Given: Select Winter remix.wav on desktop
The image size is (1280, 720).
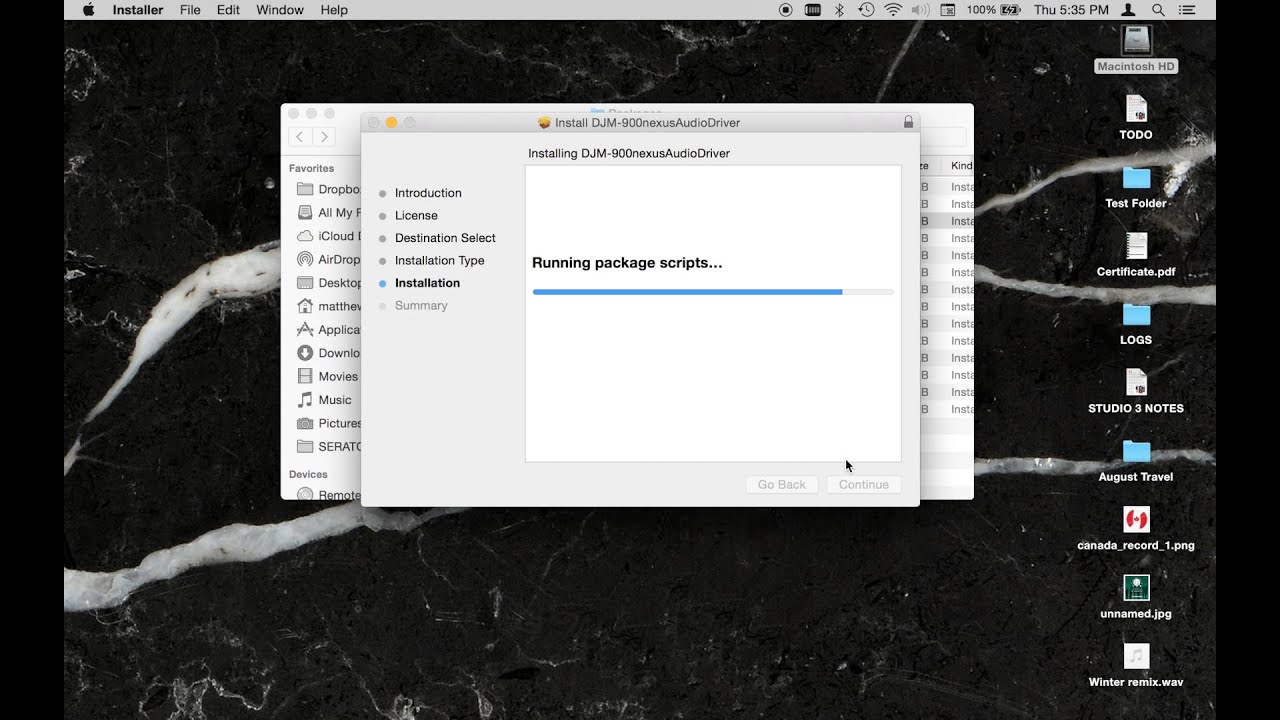Looking at the screenshot, I should pyautogui.click(x=1136, y=666).
